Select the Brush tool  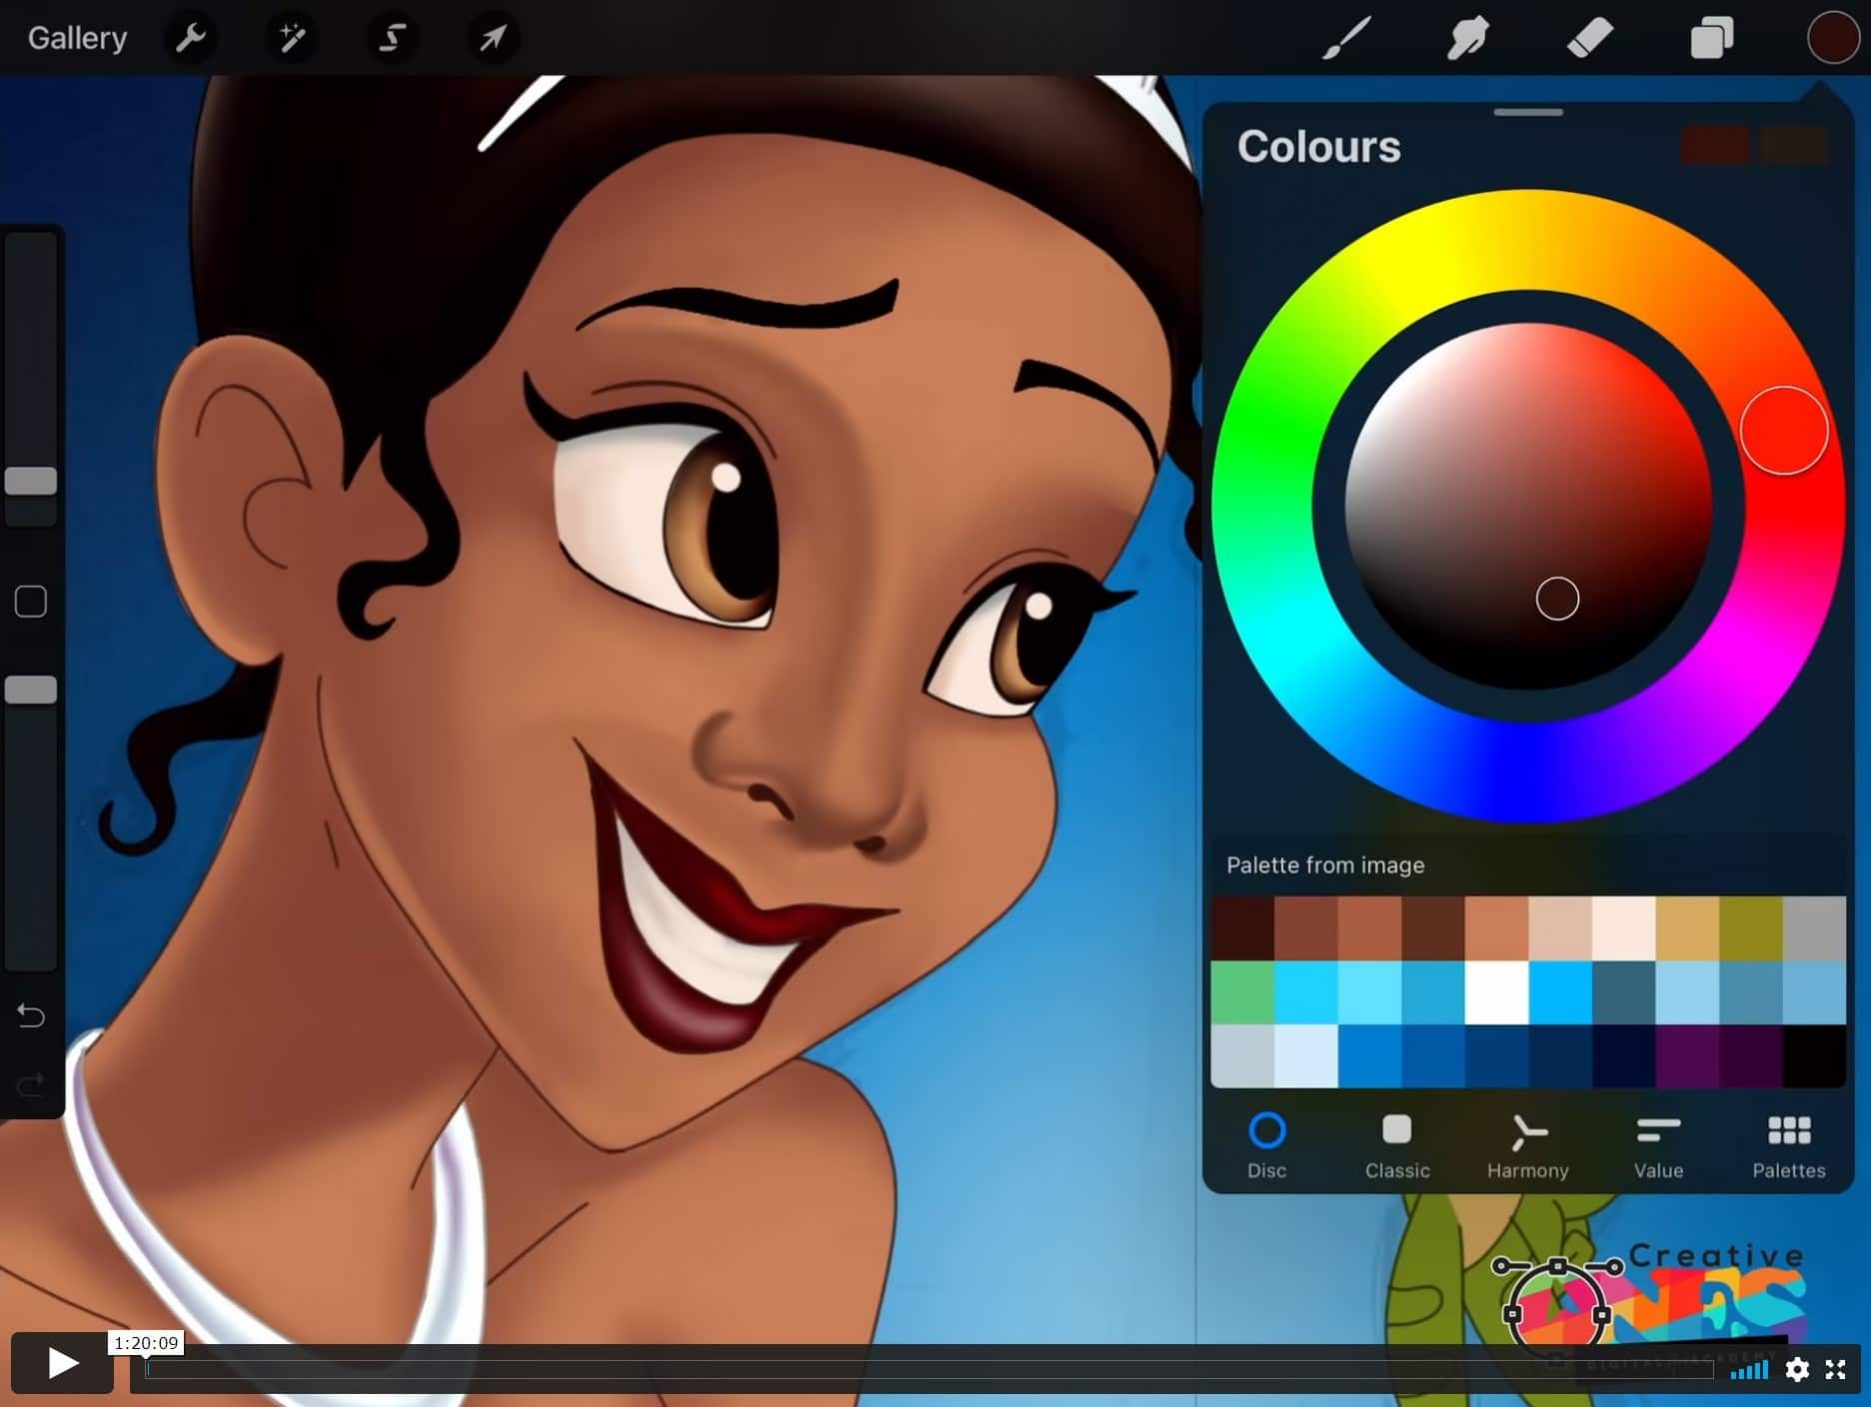pos(1346,38)
